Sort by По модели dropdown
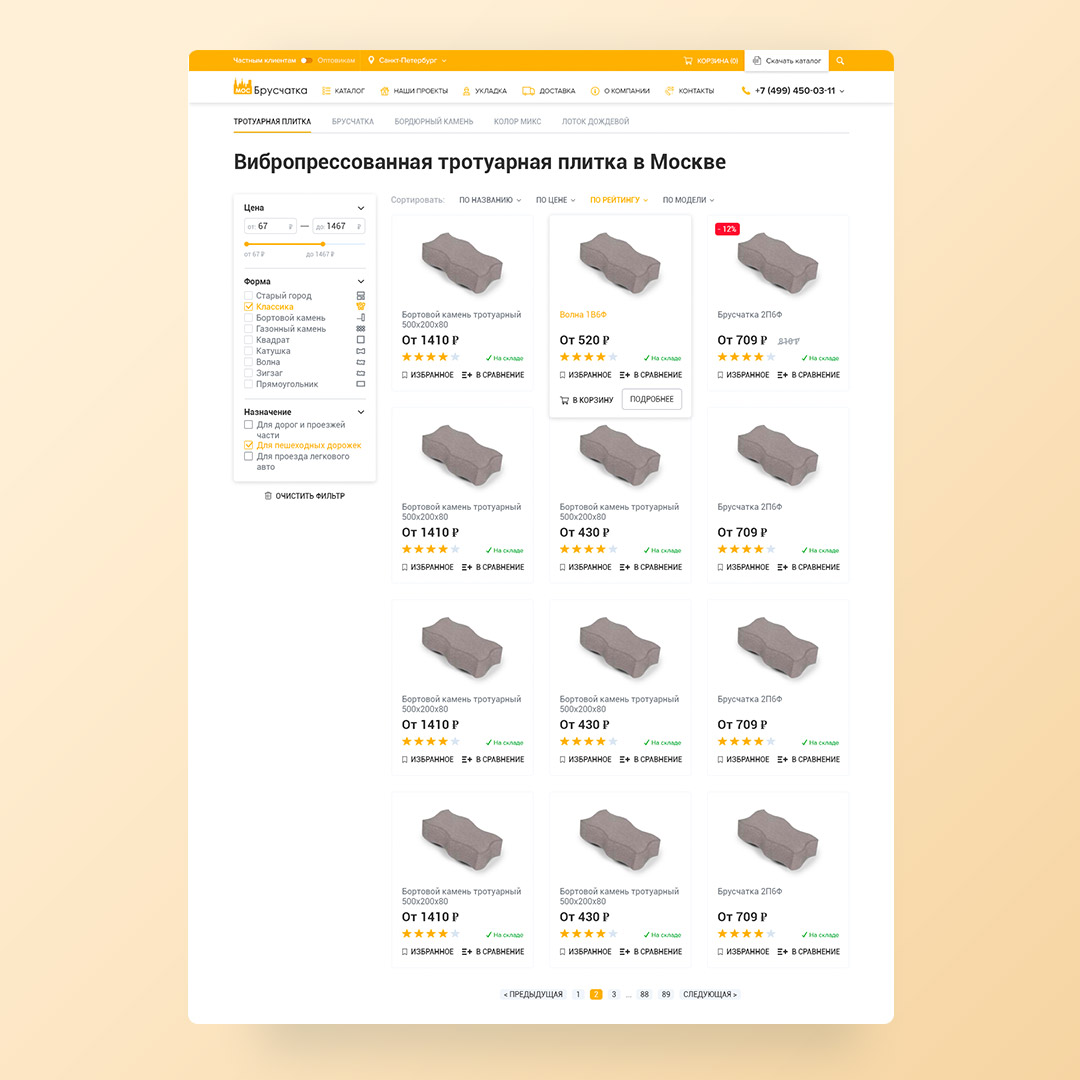1080x1080 pixels. [x=688, y=200]
